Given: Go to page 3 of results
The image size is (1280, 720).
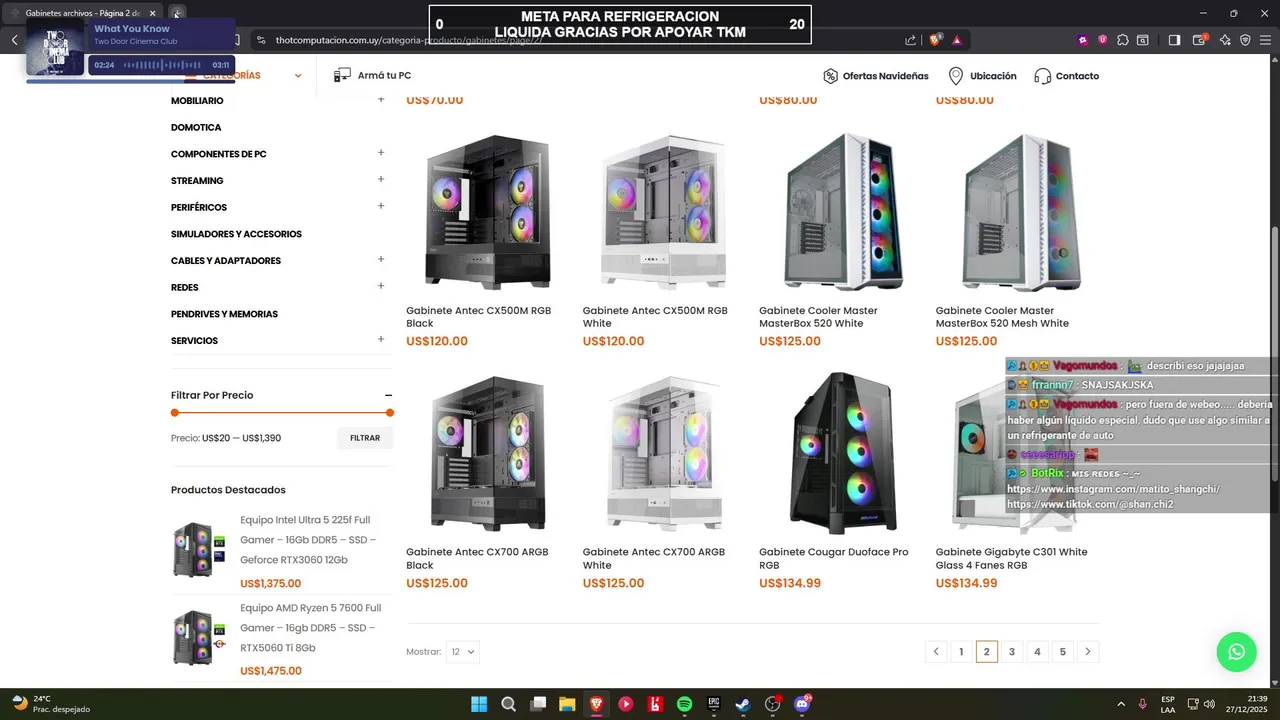Looking at the screenshot, I should pyautogui.click(x=1012, y=652).
